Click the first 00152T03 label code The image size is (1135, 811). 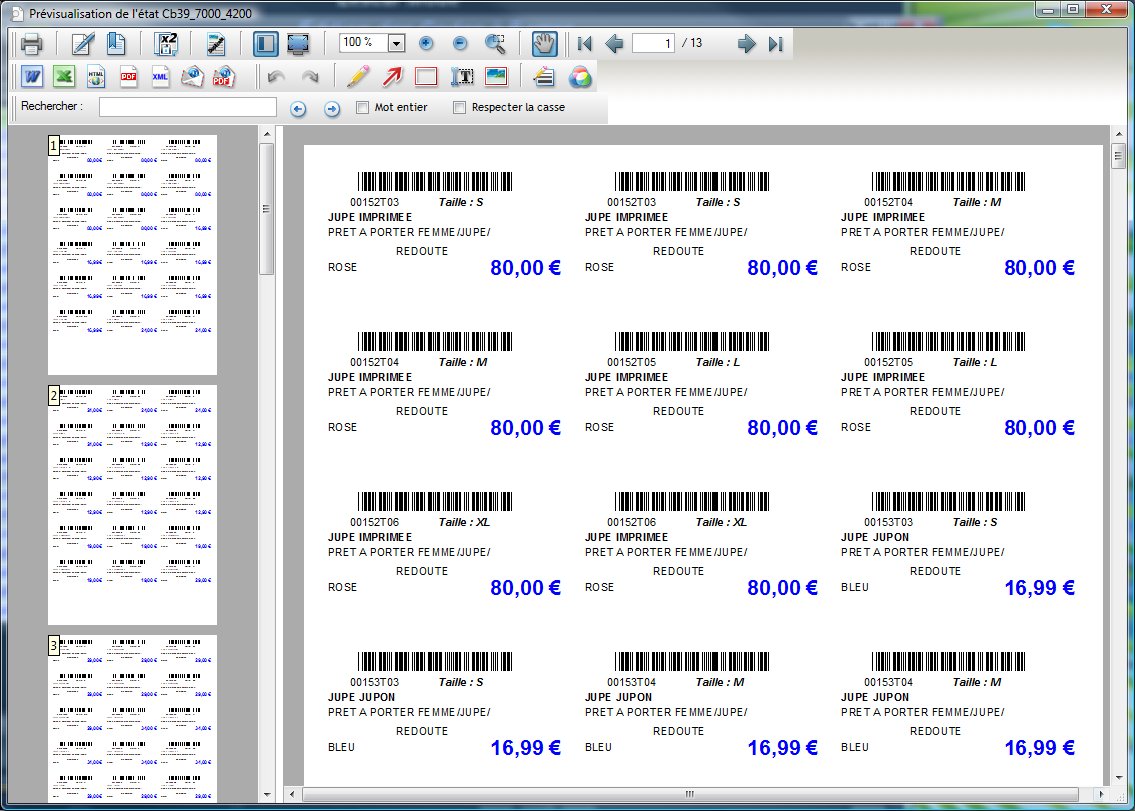click(x=374, y=202)
